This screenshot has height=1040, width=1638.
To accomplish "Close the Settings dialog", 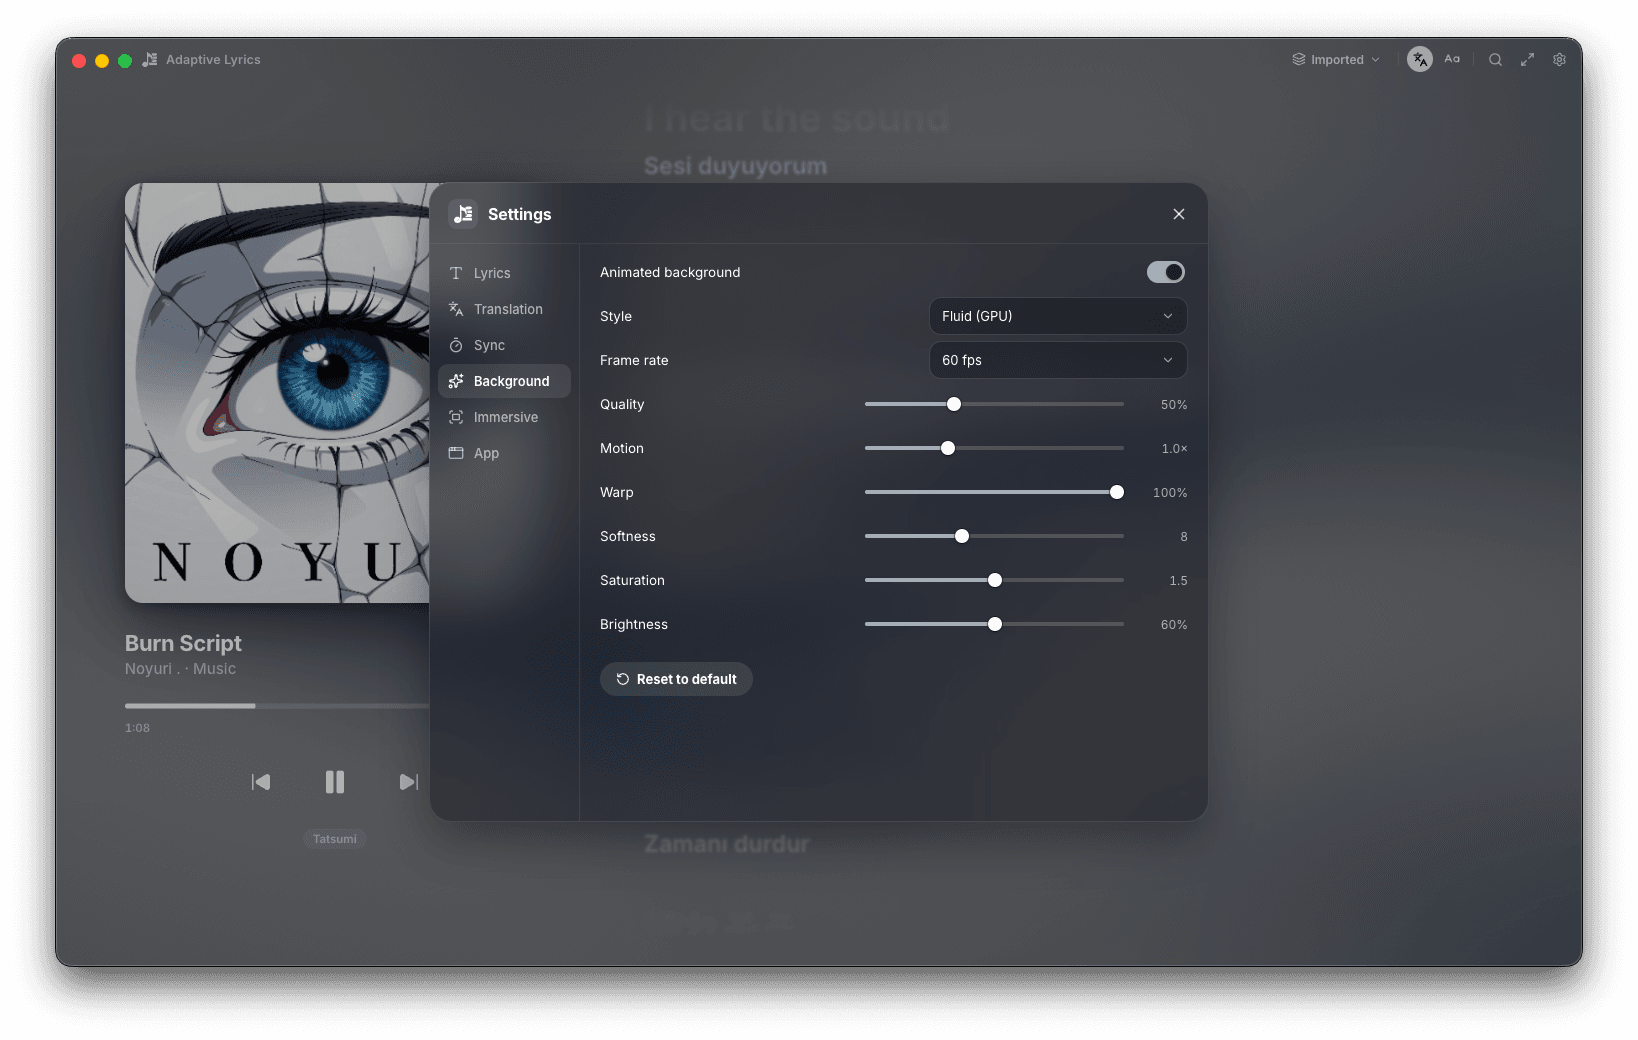I will [x=1179, y=214].
